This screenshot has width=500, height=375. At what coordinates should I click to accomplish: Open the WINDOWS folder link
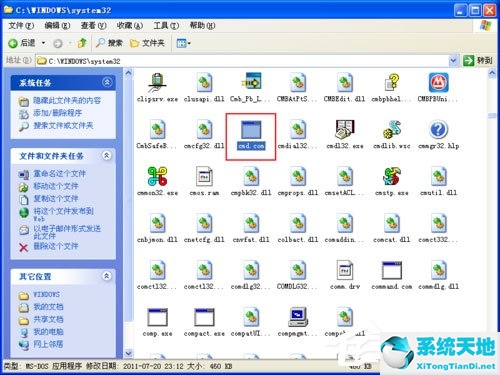click(47, 295)
